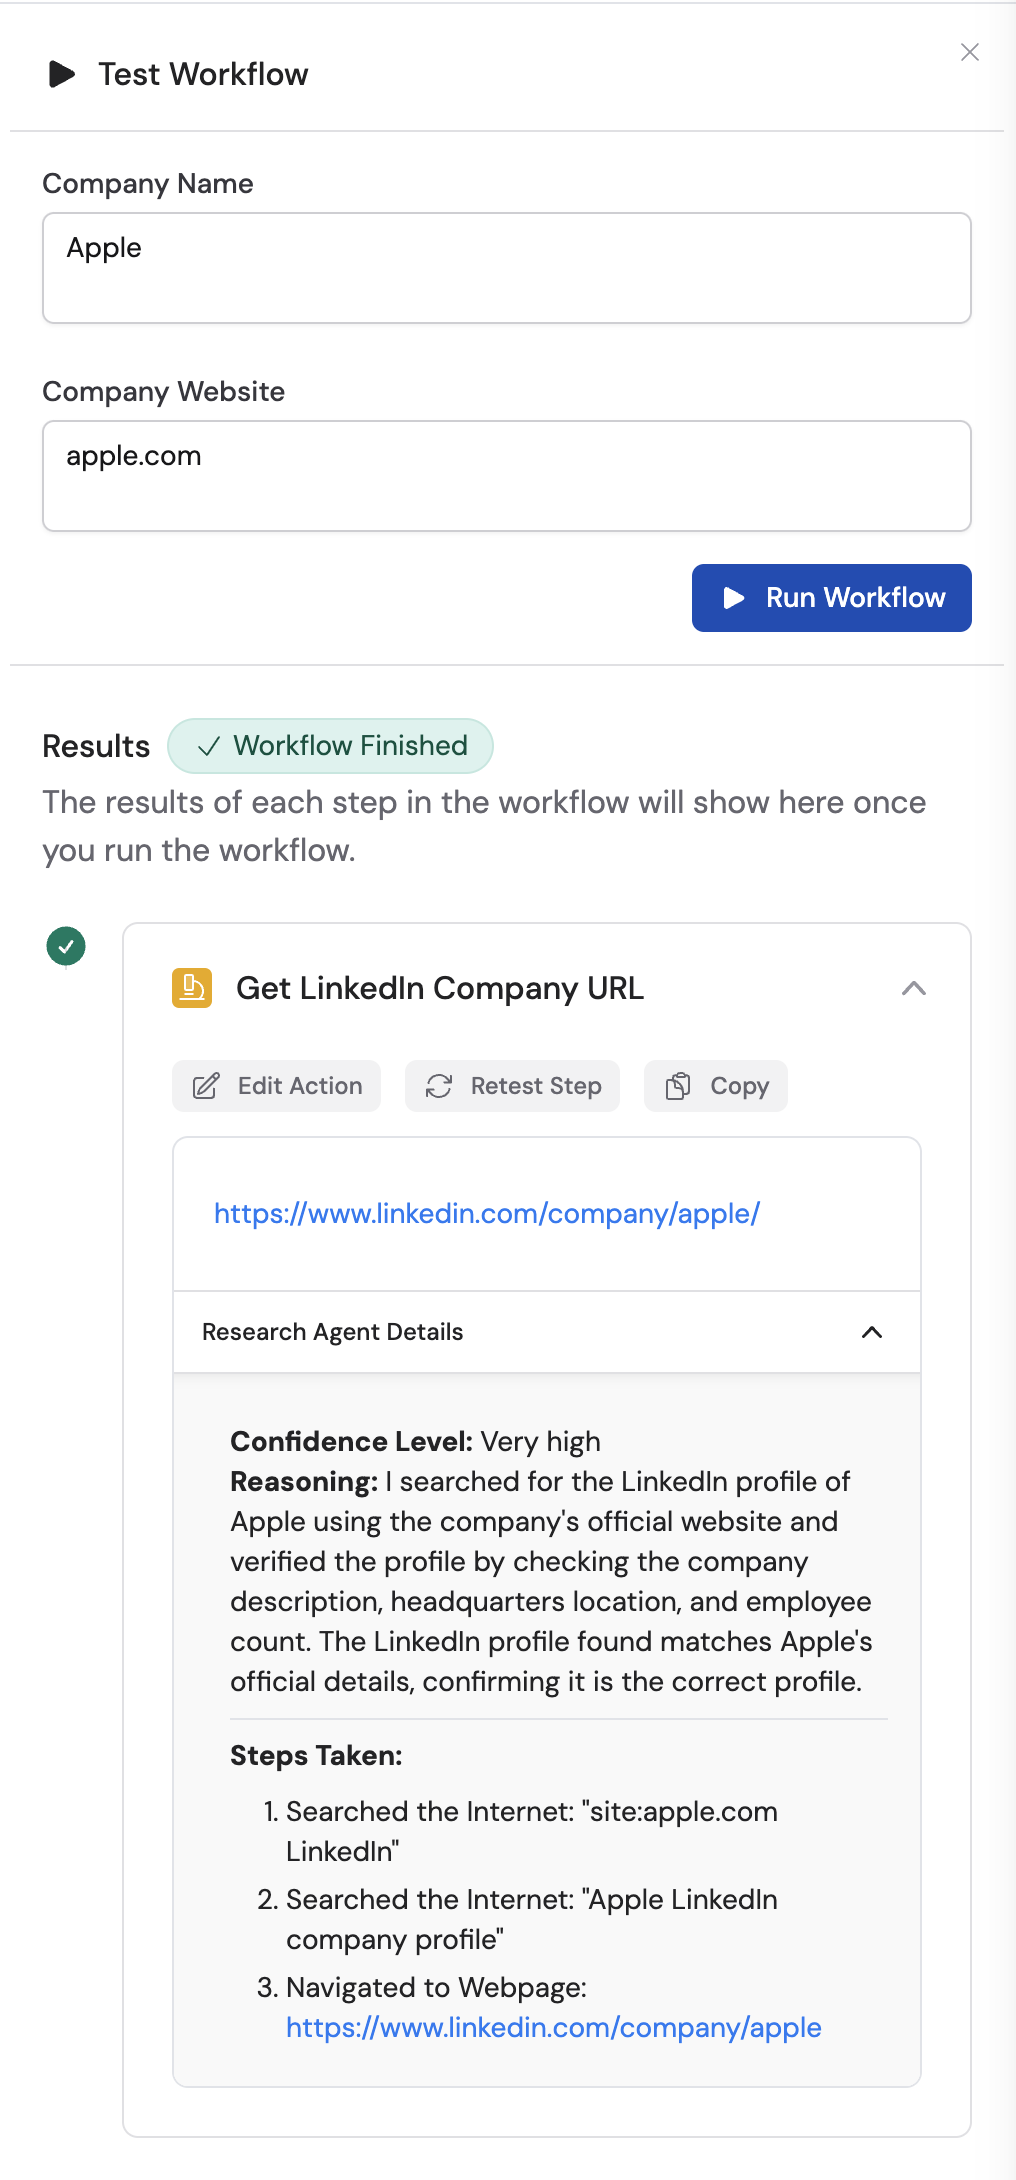The width and height of the screenshot is (1016, 2180).
Task: Collapse the Research Agent Details section
Action: (871, 1332)
